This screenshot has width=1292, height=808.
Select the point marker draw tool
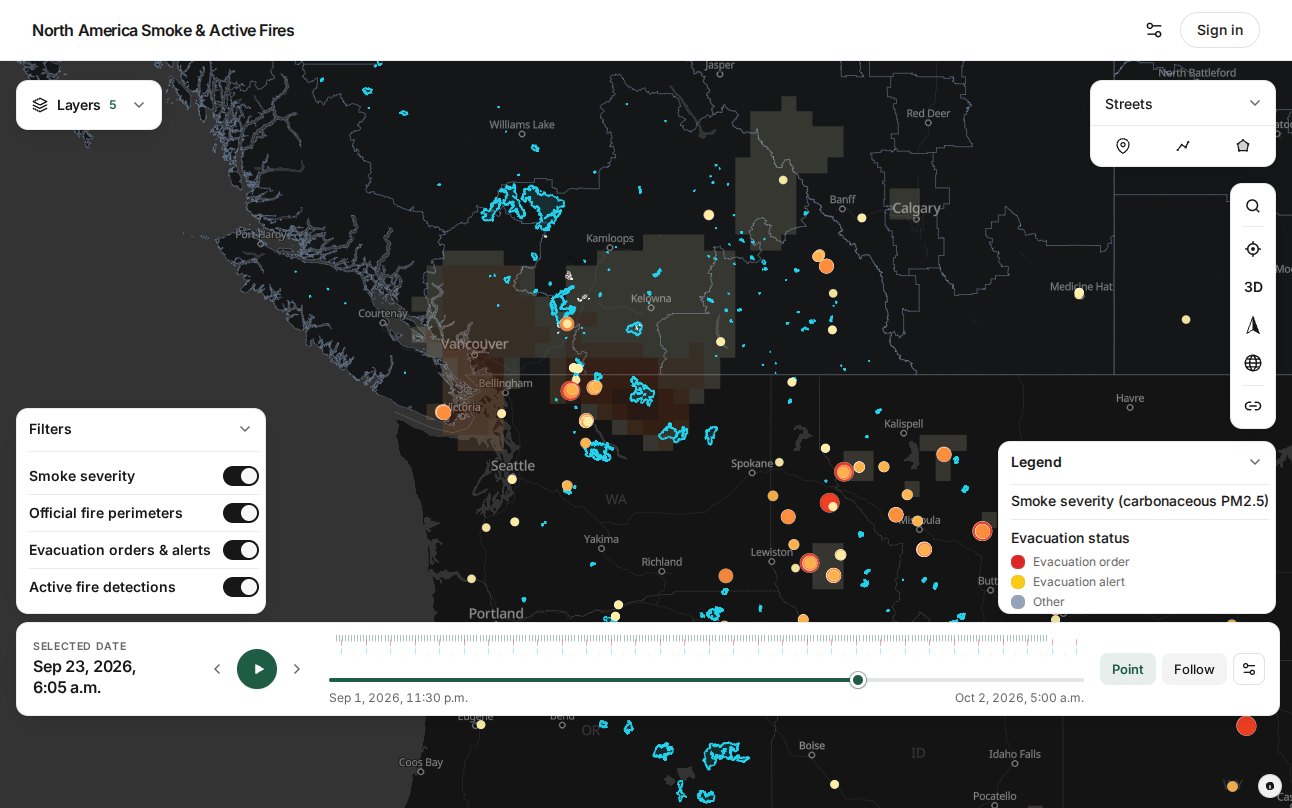pyautogui.click(x=1123, y=146)
